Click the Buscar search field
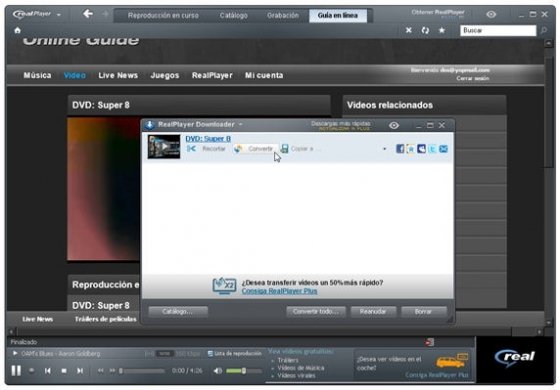This screenshot has width=560, height=390. click(498, 30)
